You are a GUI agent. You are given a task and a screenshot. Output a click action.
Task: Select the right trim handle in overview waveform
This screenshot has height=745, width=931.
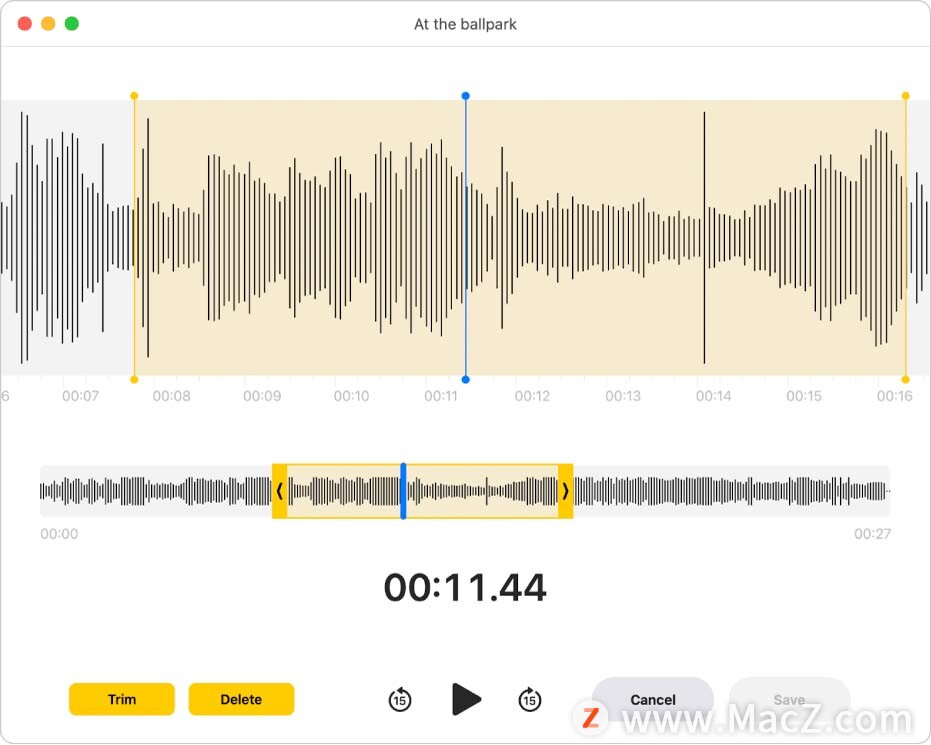565,491
